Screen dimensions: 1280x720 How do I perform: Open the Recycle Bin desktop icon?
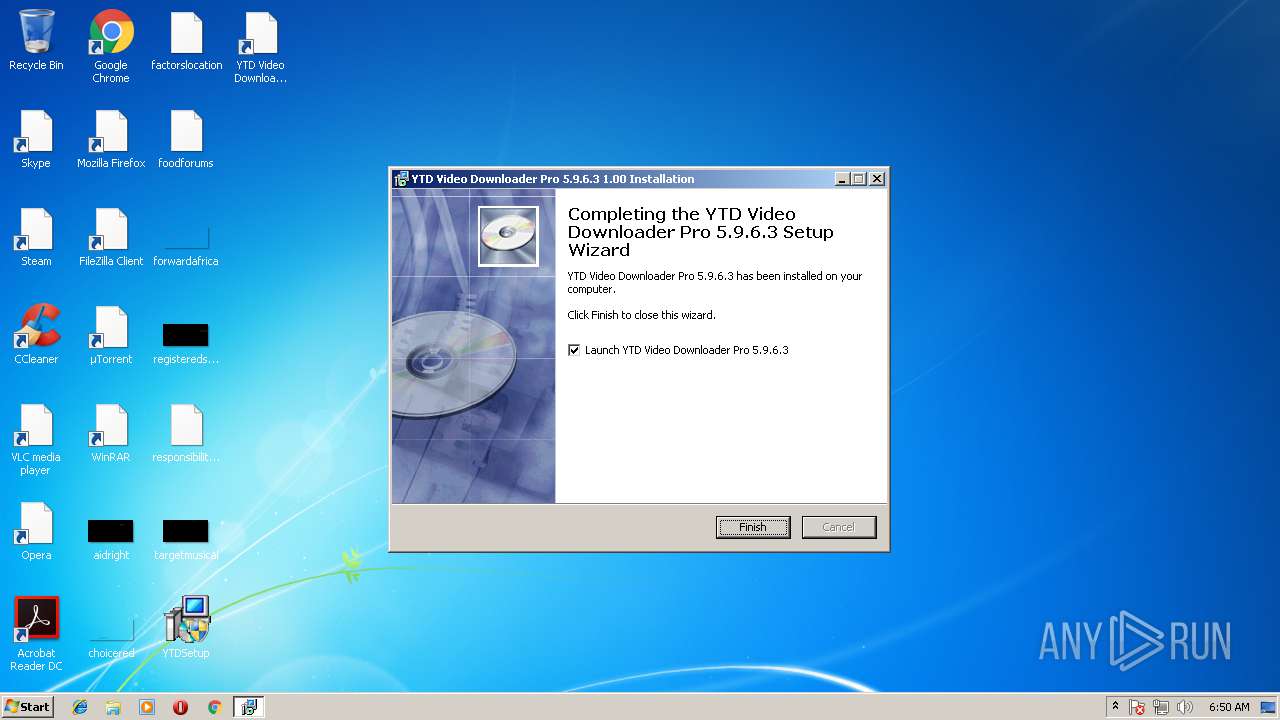coord(36,40)
